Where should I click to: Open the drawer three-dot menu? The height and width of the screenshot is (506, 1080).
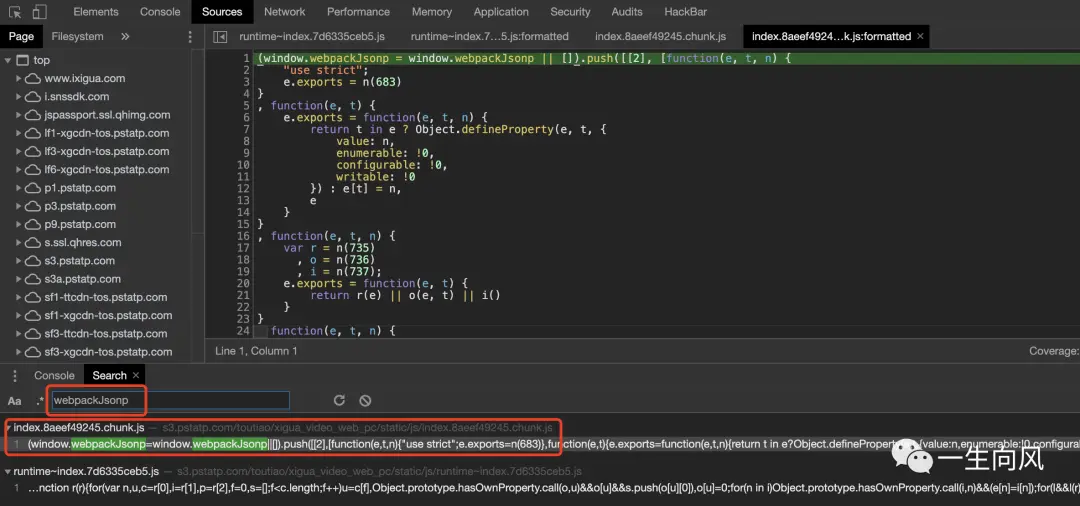pyautogui.click(x=14, y=375)
